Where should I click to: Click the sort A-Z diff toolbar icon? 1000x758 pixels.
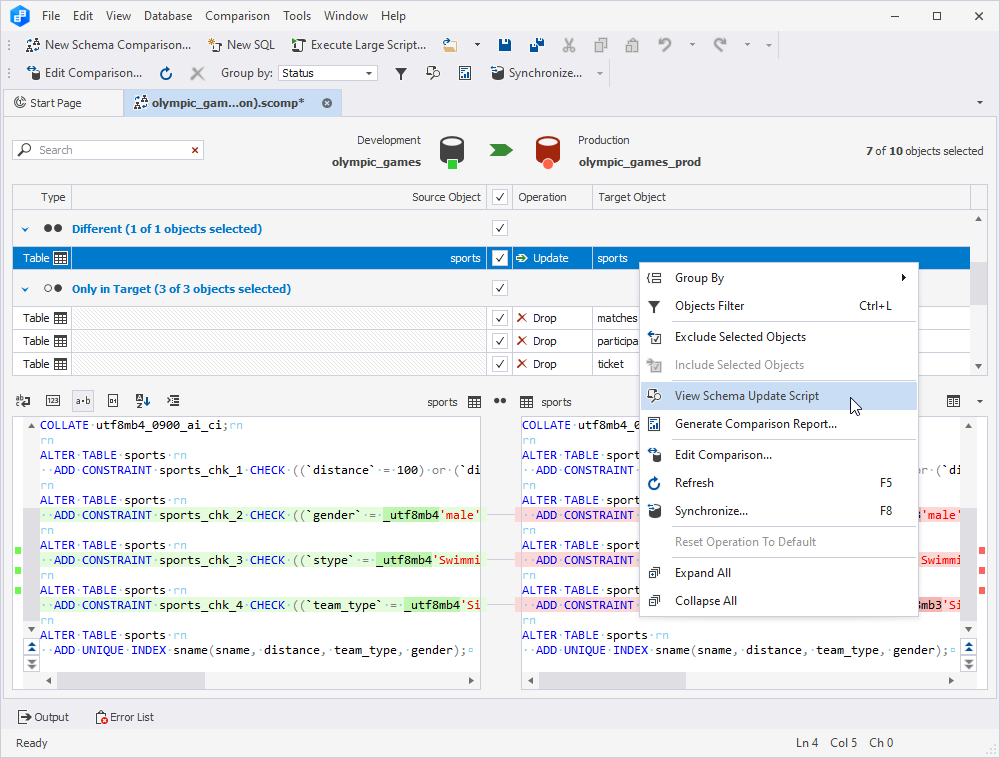[143, 400]
